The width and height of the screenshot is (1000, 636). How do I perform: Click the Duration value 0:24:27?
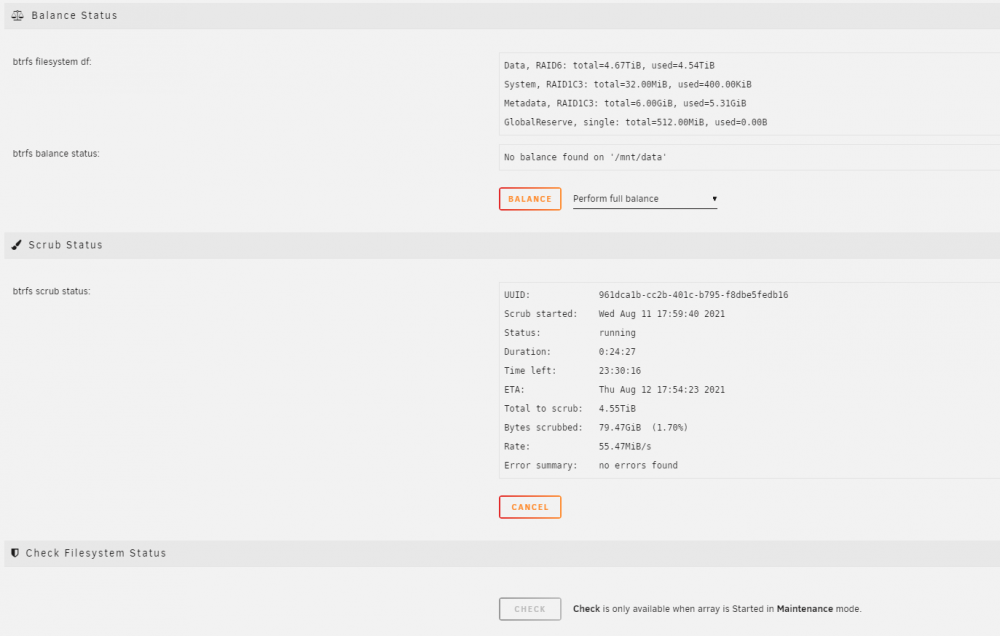pos(617,351)
